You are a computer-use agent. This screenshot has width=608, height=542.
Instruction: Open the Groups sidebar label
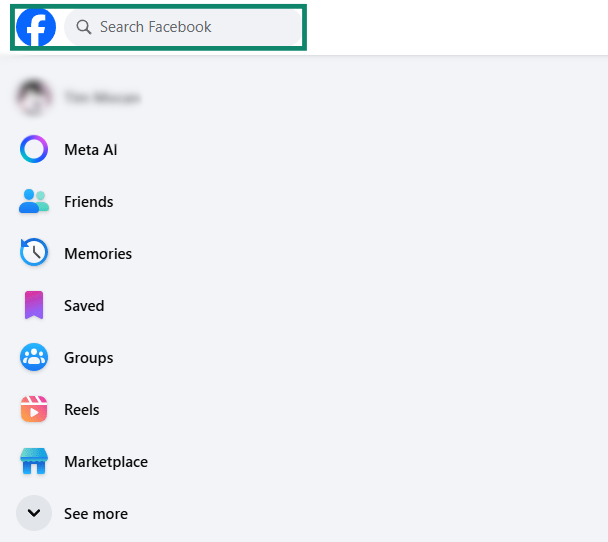[89, 358]
